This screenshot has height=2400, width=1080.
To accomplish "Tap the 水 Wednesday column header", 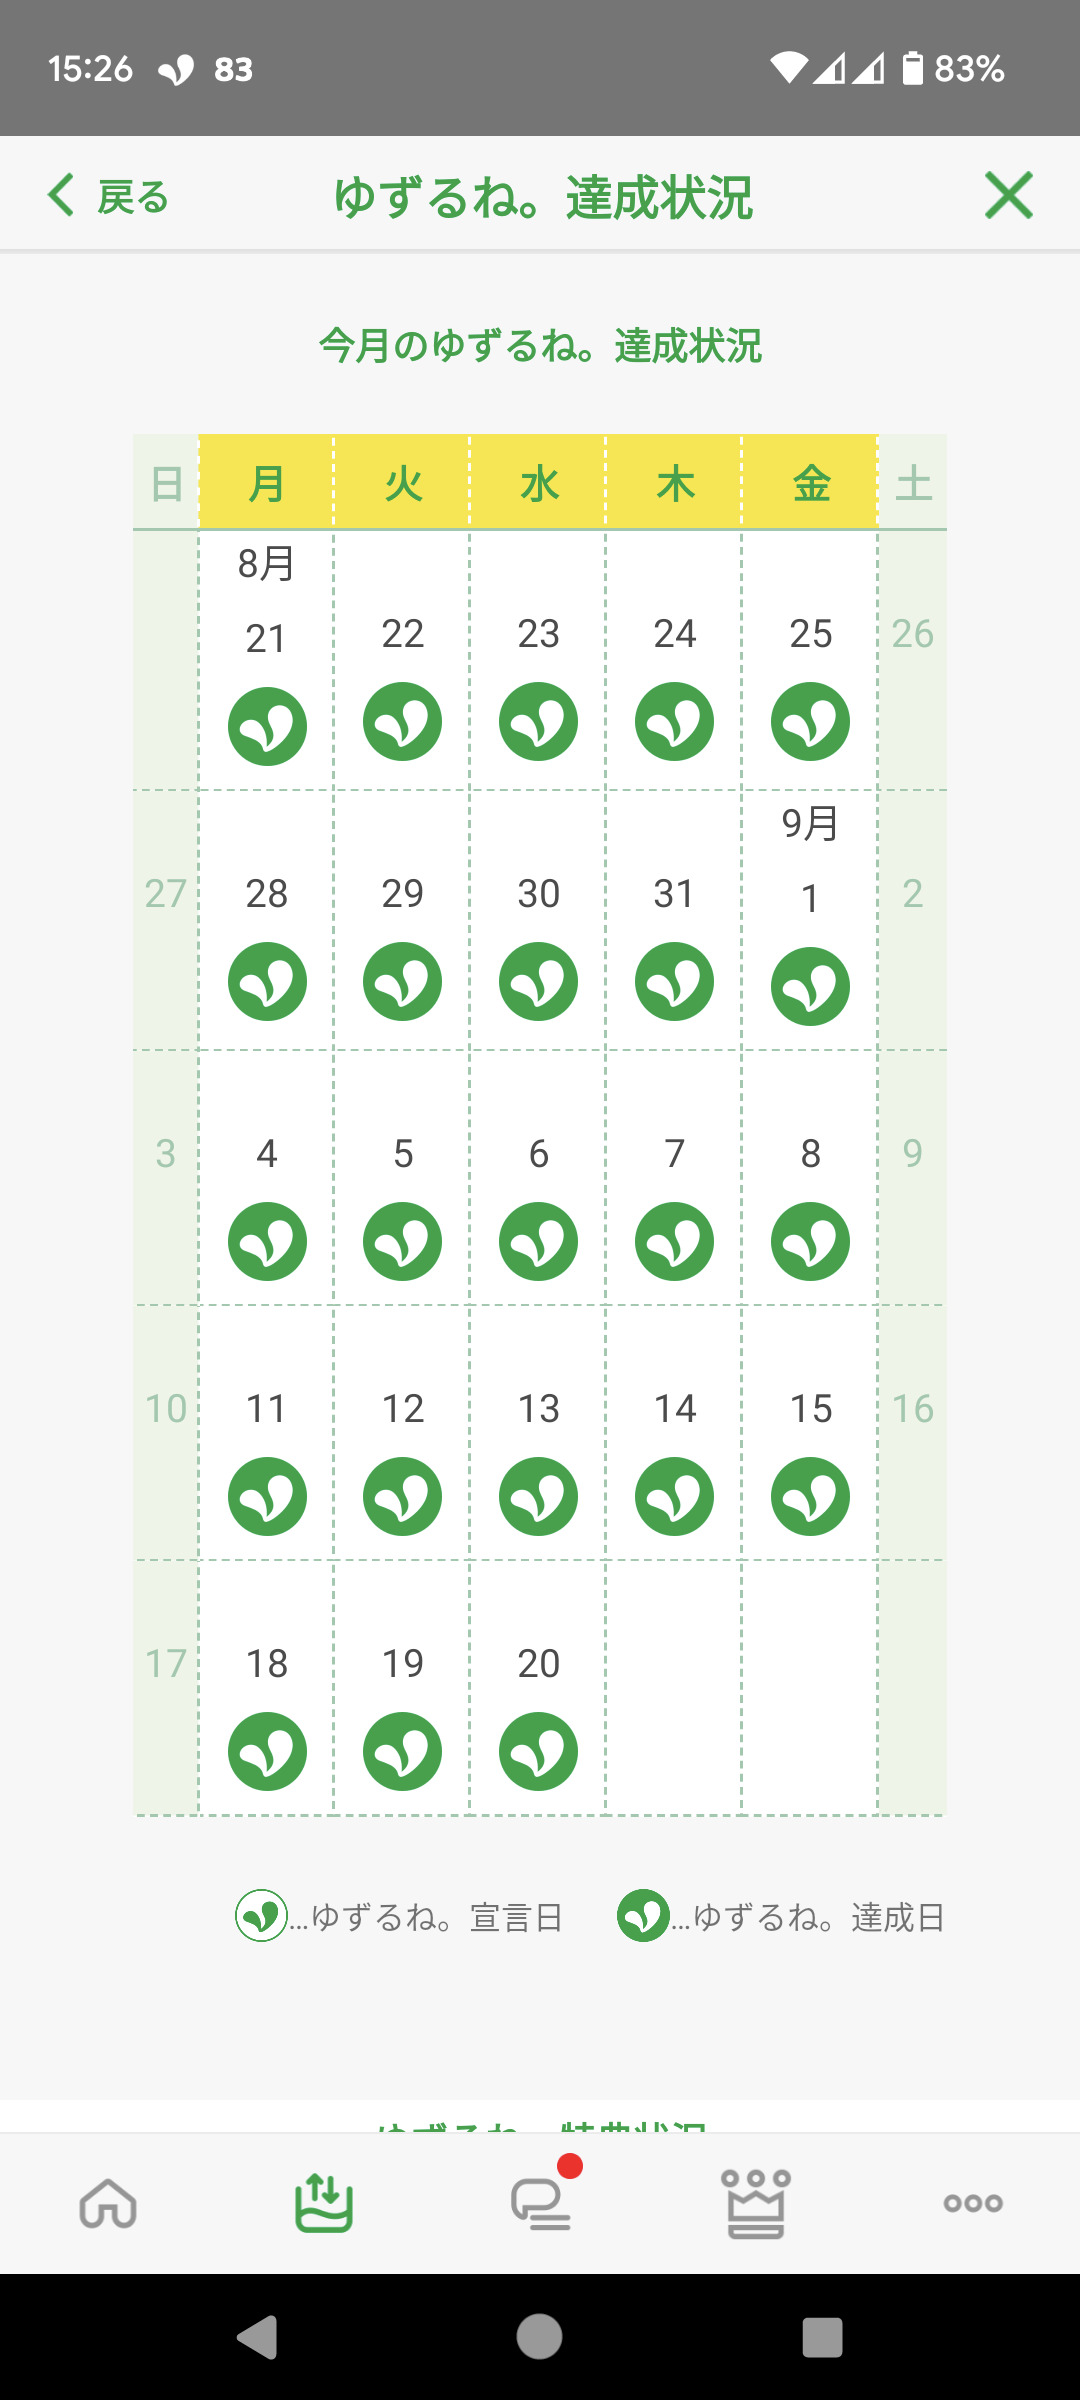I will click(539, 484).
